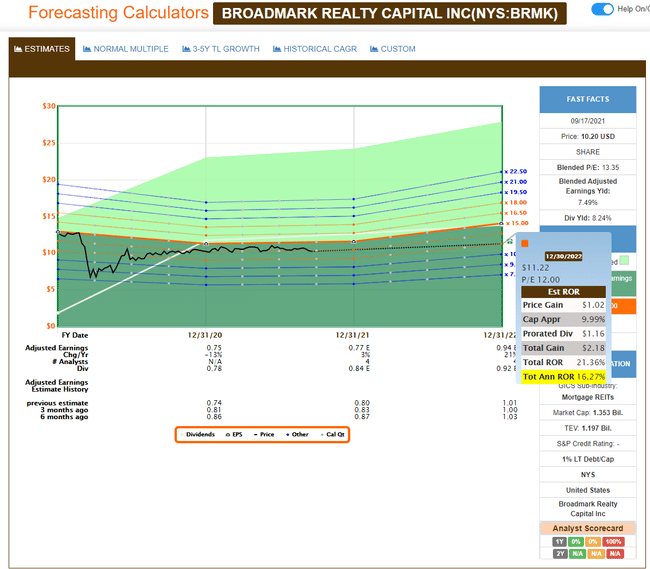Toggle Other series in chart legend
Screen dimensions: 650x569
(296, 435)
